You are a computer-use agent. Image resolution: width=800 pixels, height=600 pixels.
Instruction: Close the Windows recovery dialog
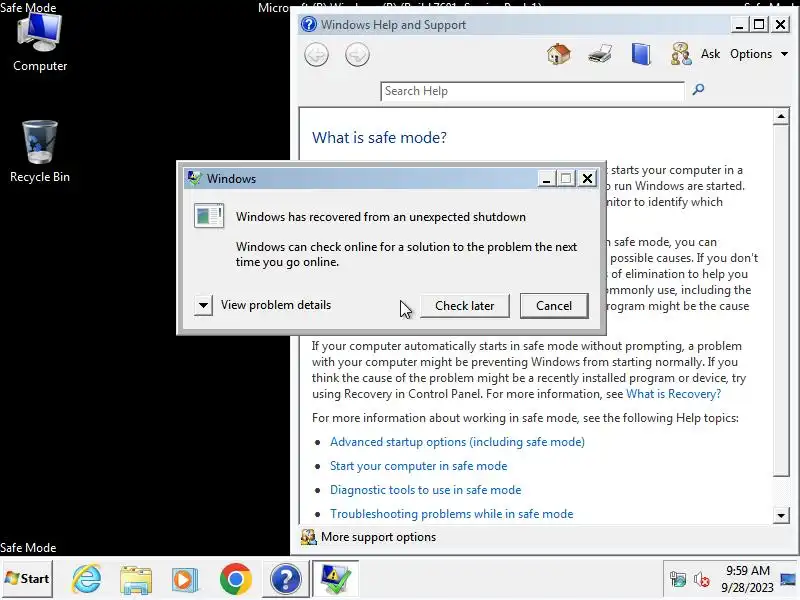(588, 178)
